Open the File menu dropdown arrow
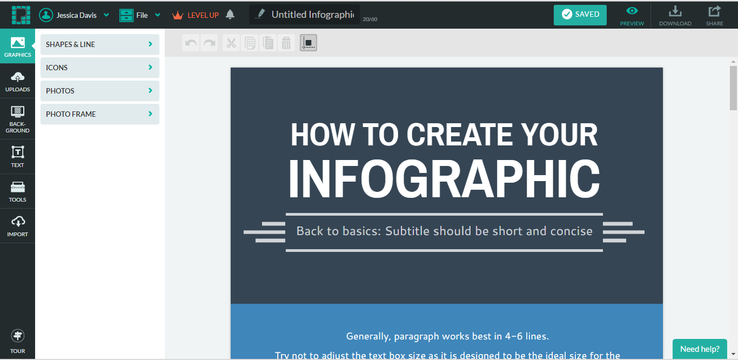 click(157, 15)
